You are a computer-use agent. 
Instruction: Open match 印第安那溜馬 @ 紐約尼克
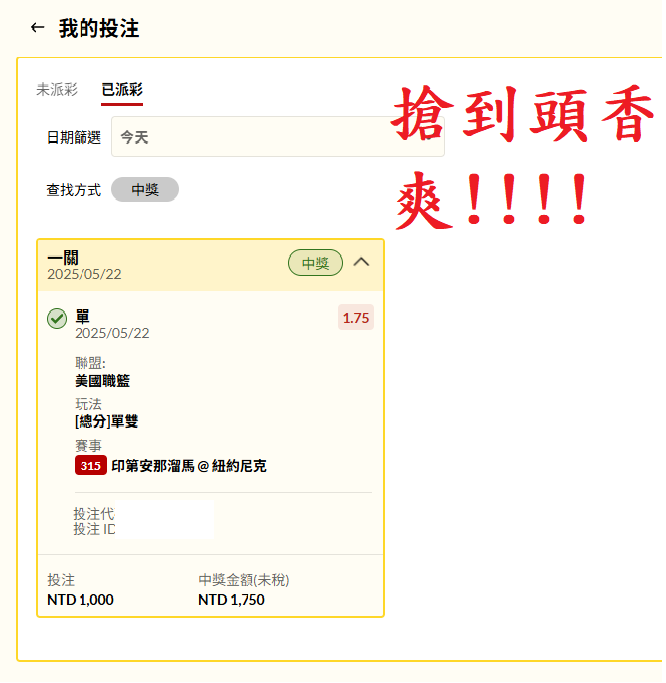189,467
